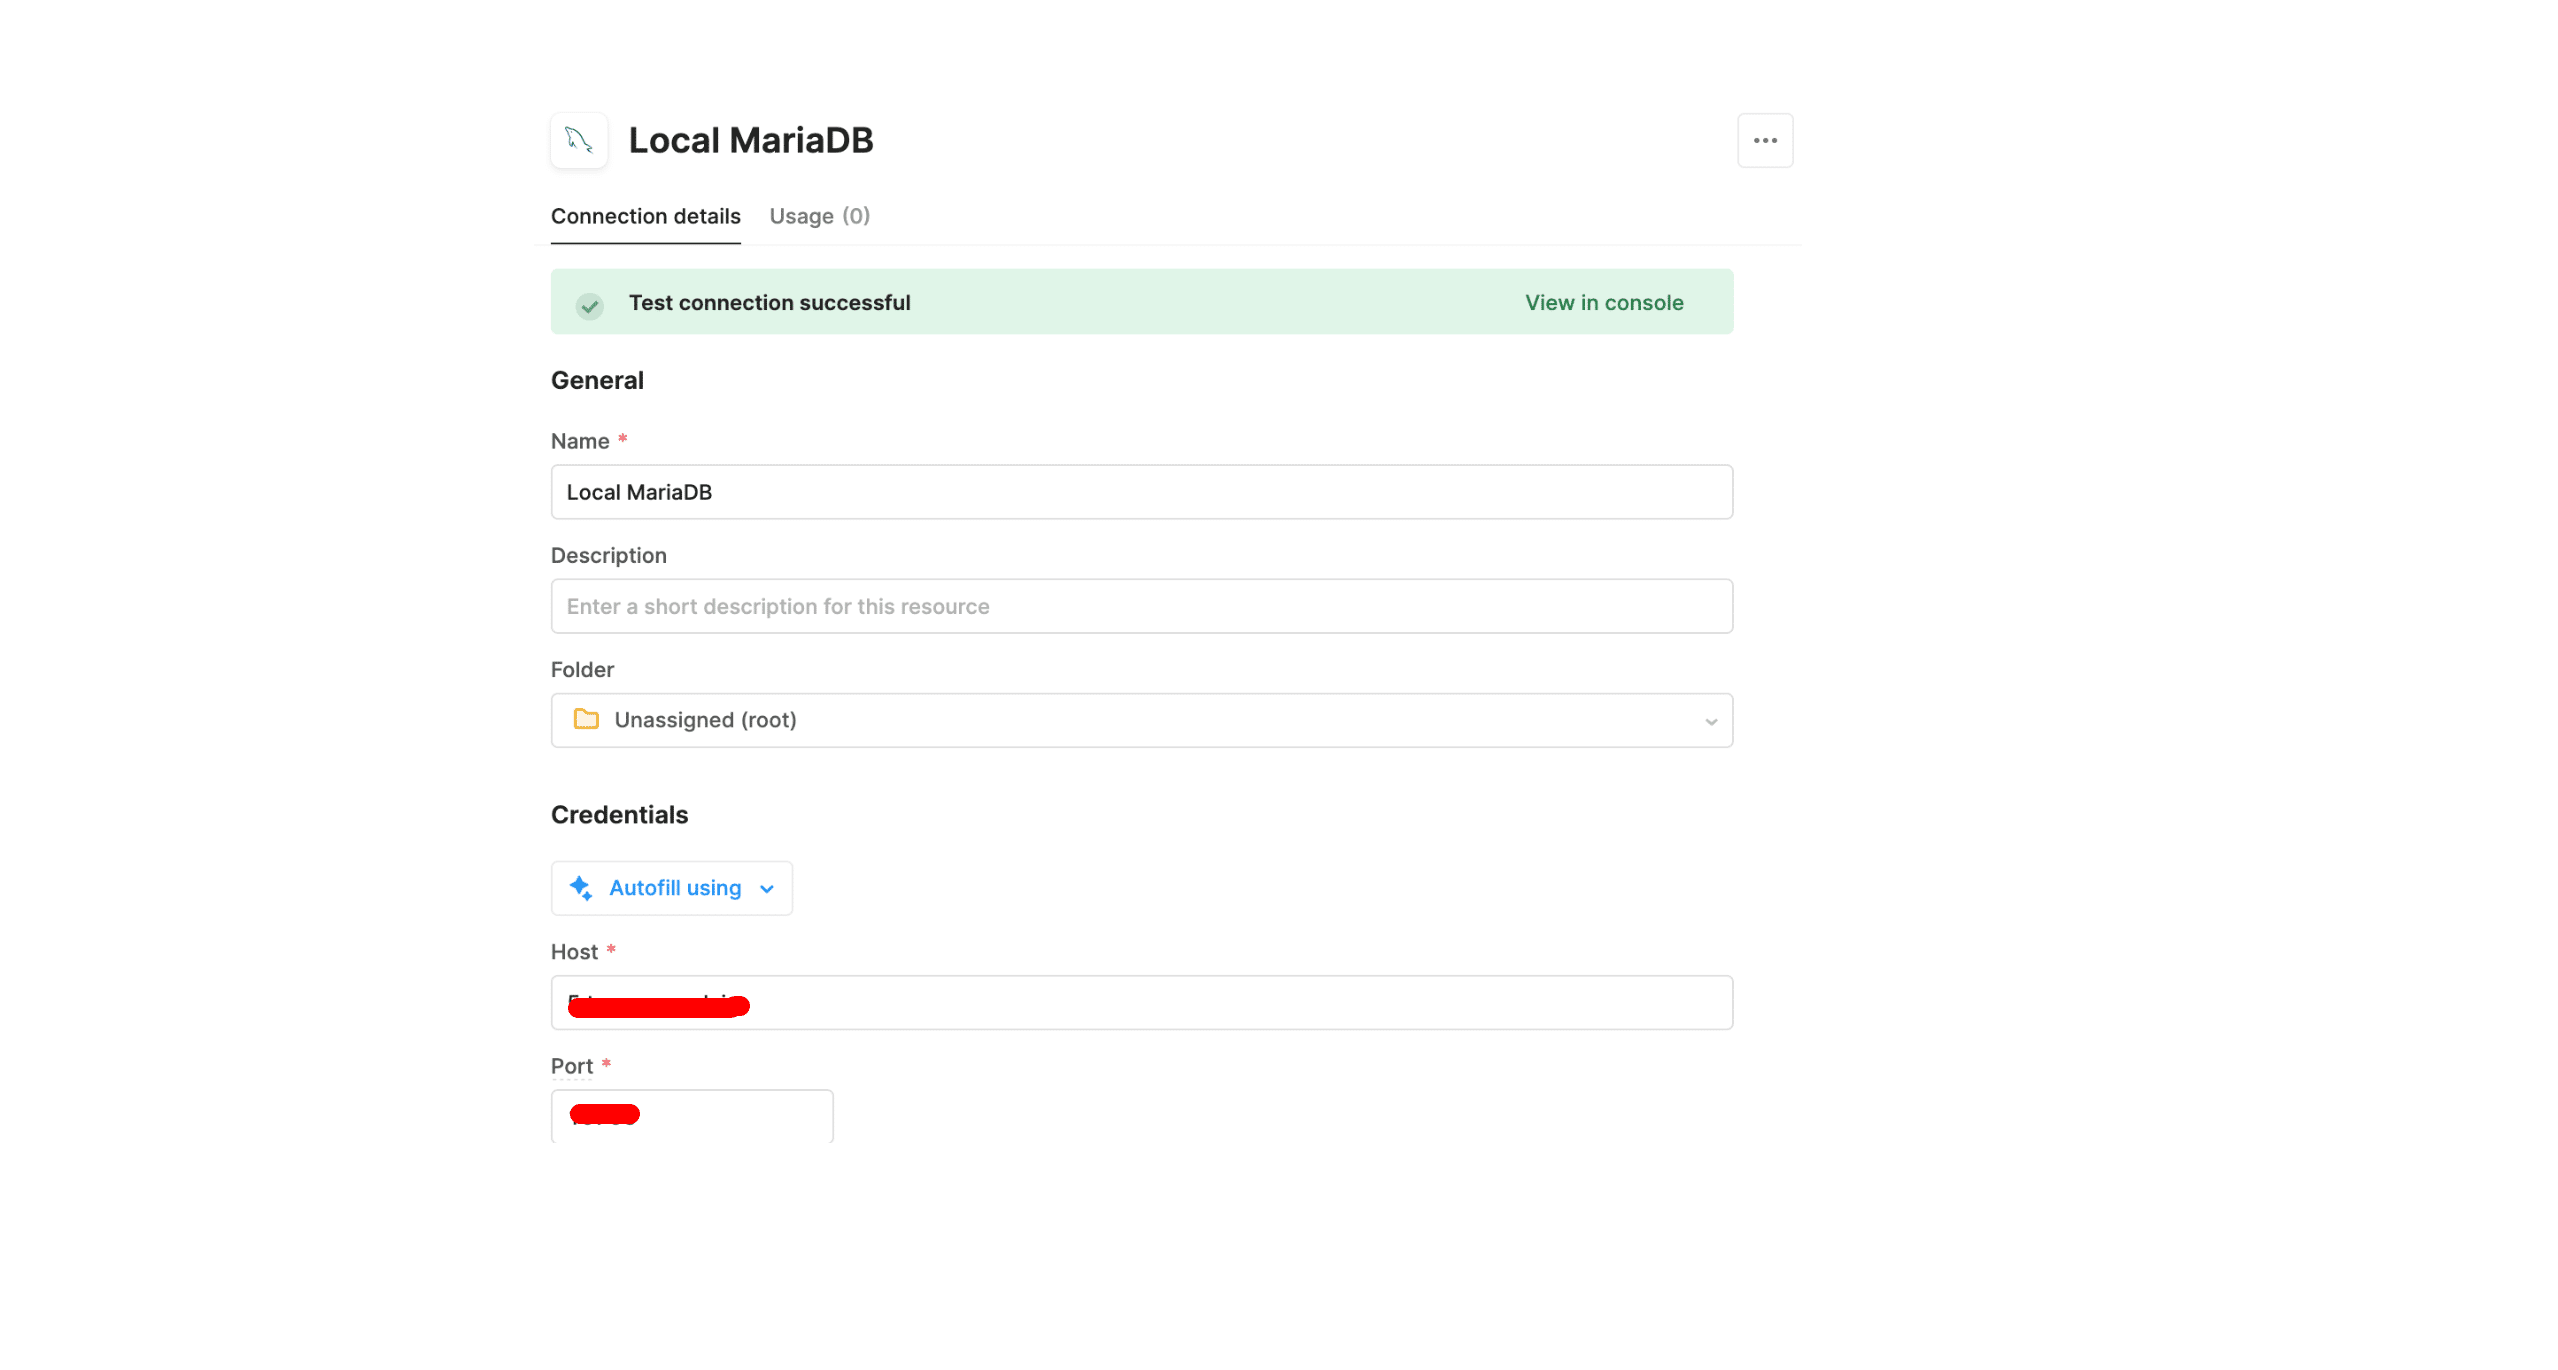The width and height of the screenshot is (2558, 1370).
Task: Click the Local MariaDB page title
Action: pyautogui.click(x=750, y=140)
